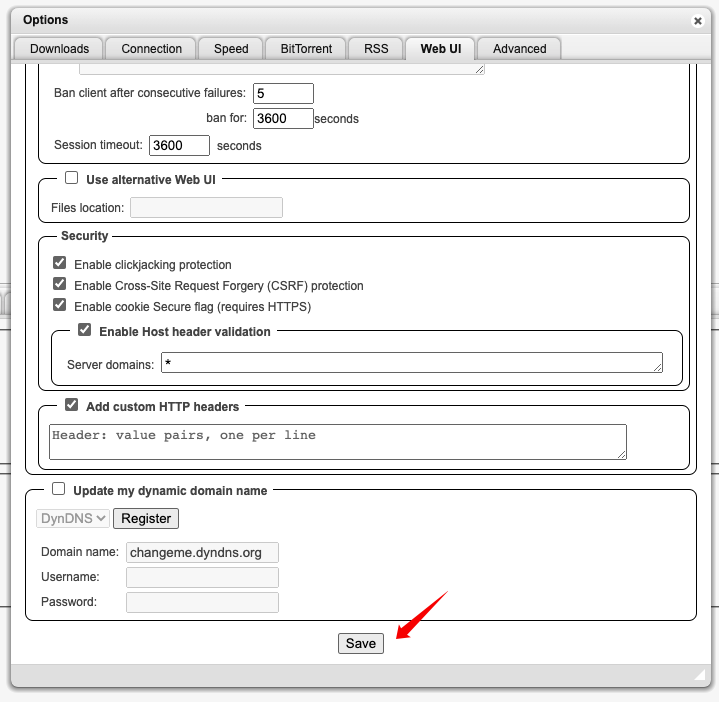
Task: Select the BitTorrent tab
Action: 306,49
